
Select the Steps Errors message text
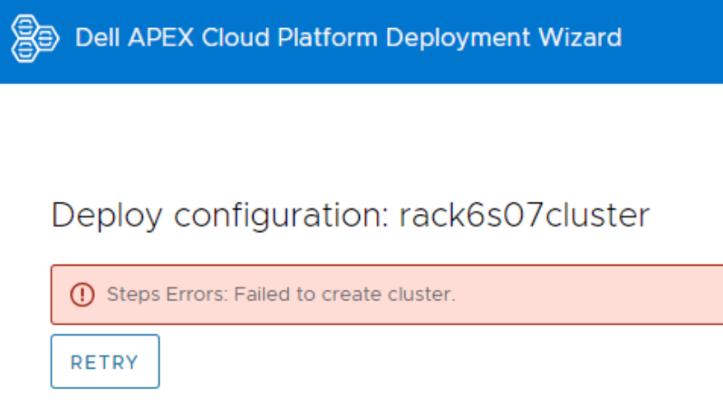click(x=281, y=295)
